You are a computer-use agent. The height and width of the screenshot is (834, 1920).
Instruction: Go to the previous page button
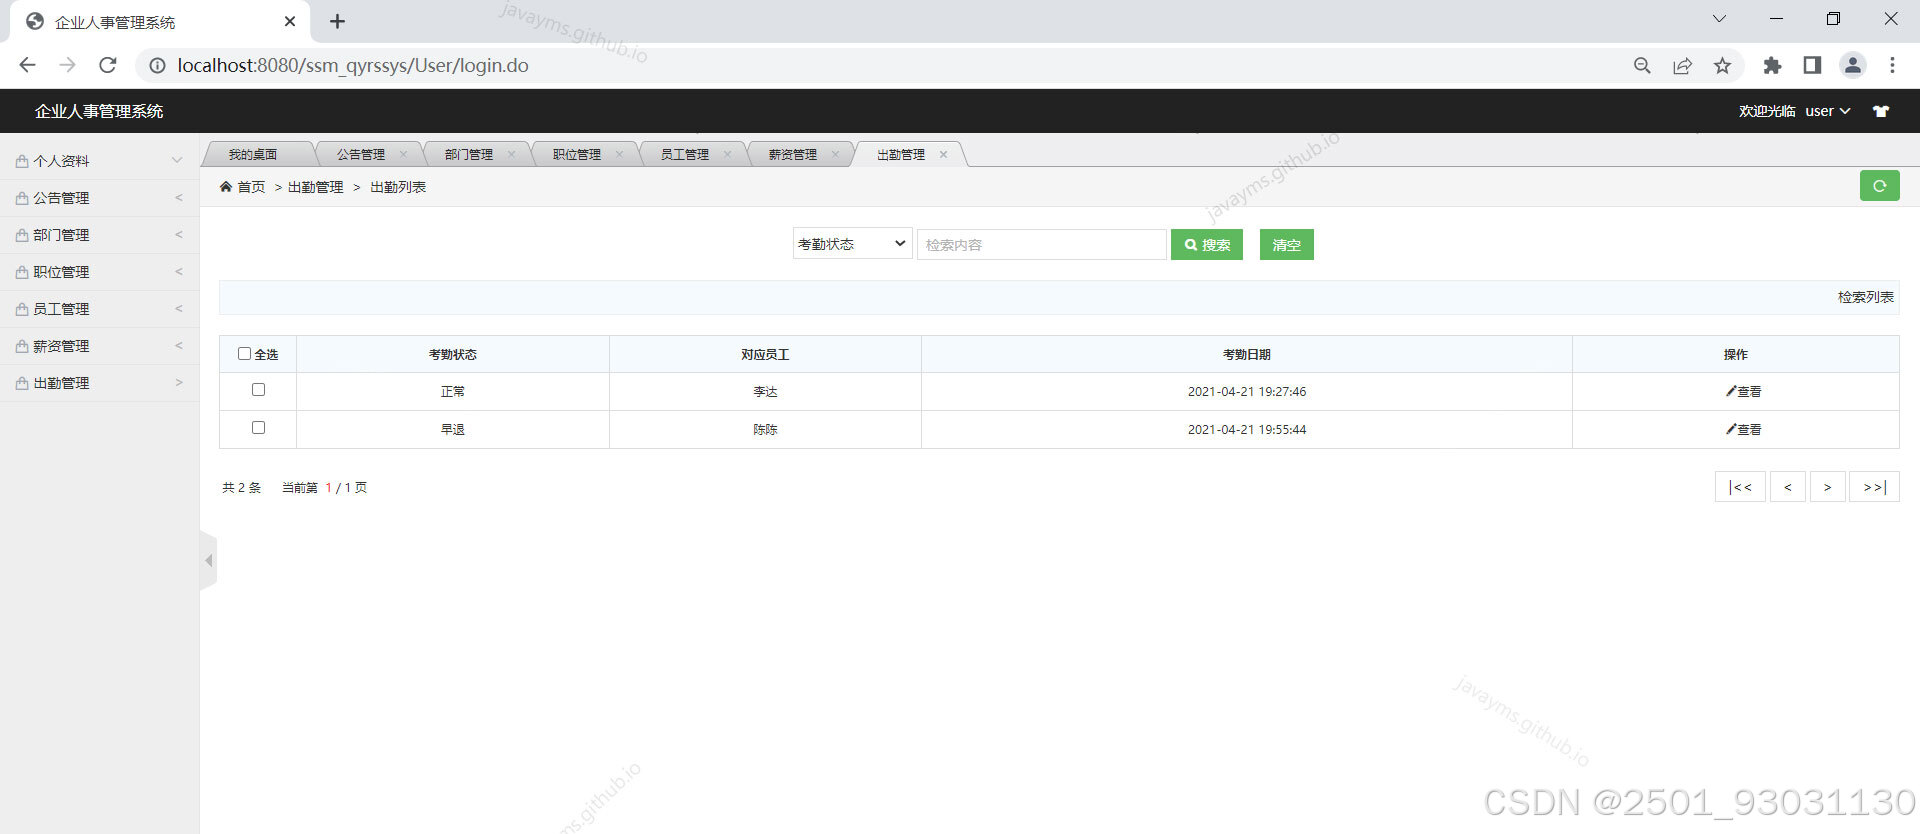(1788, 487)
